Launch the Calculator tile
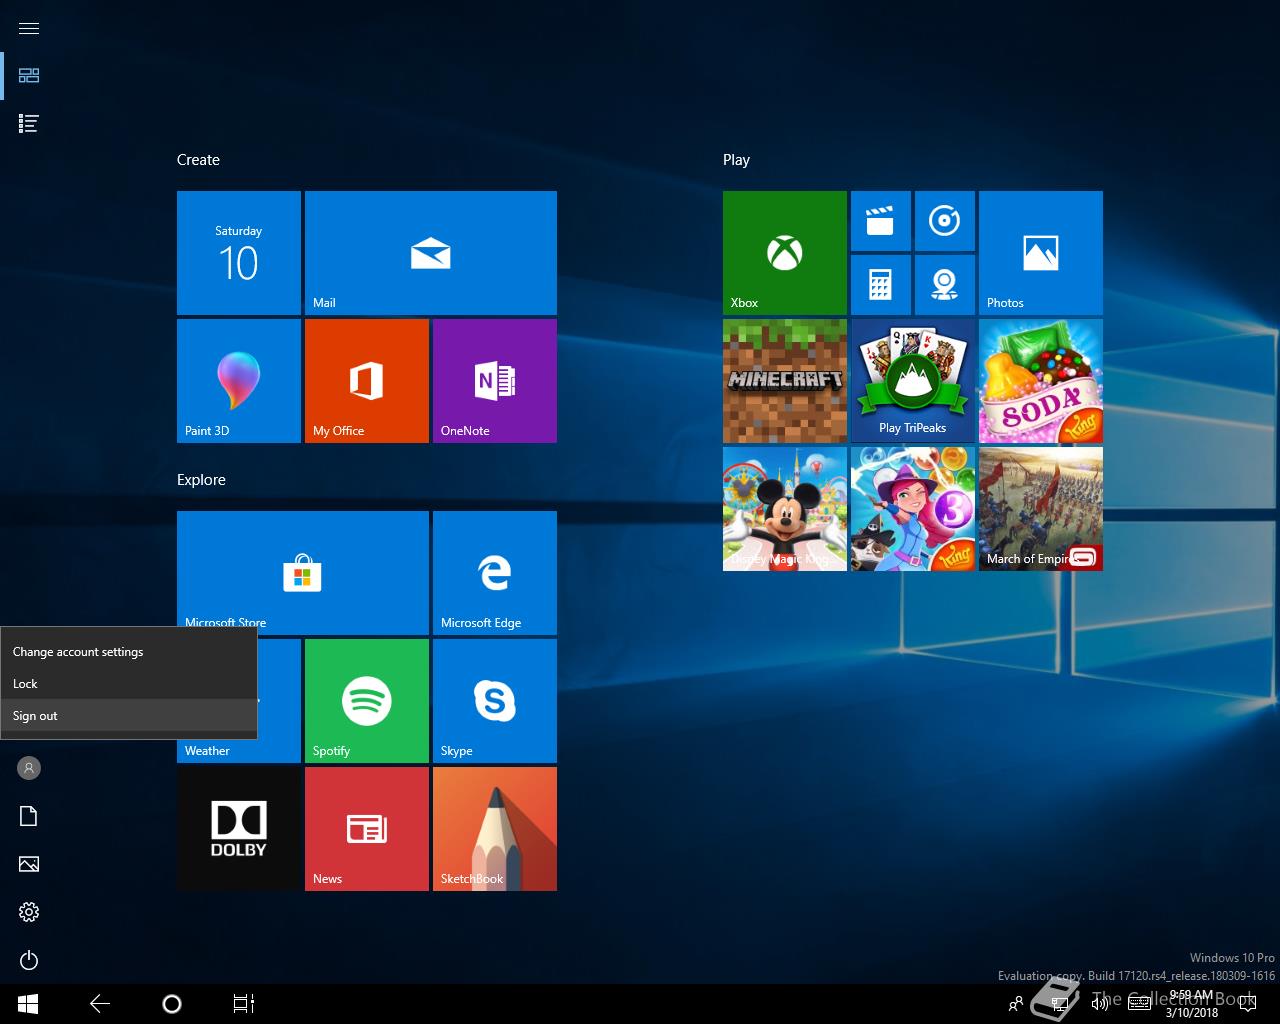This screenshot has width=1280, height=1024. 881,285
